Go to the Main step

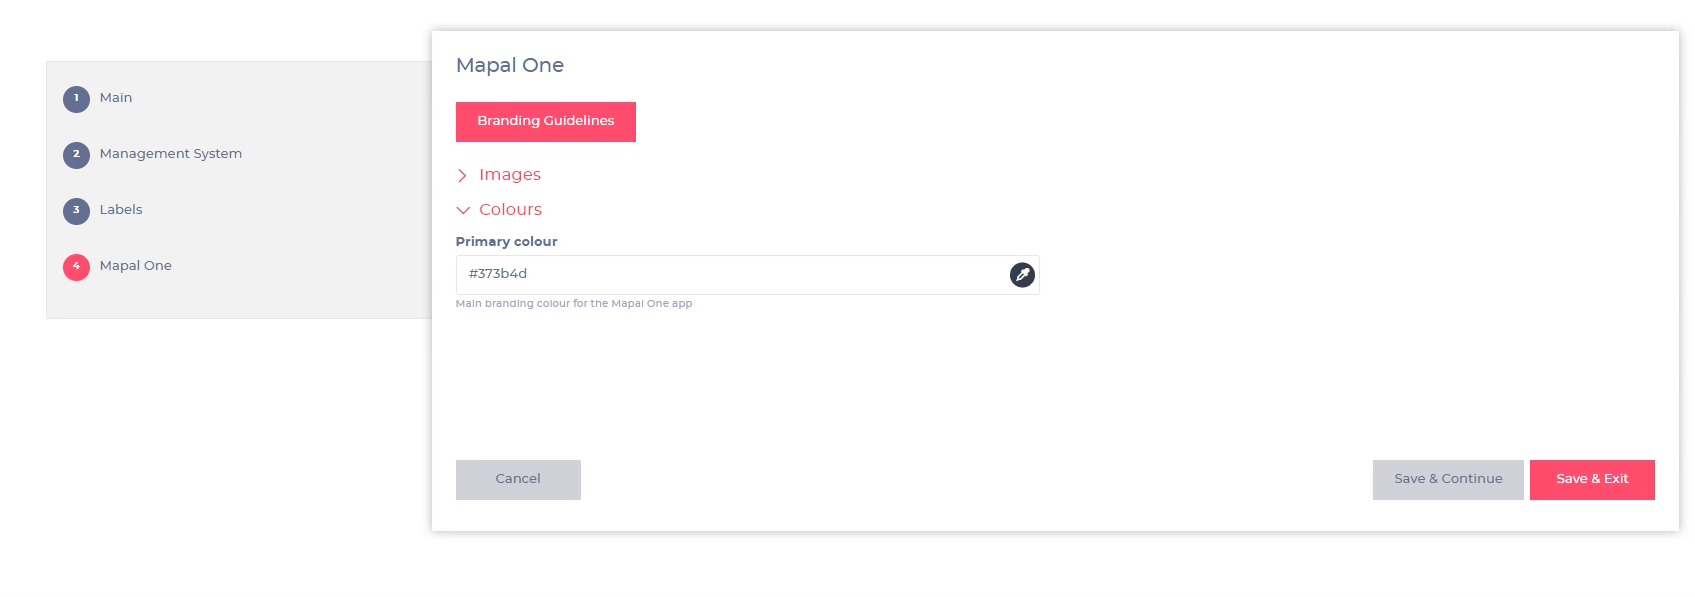coord(116,98)
